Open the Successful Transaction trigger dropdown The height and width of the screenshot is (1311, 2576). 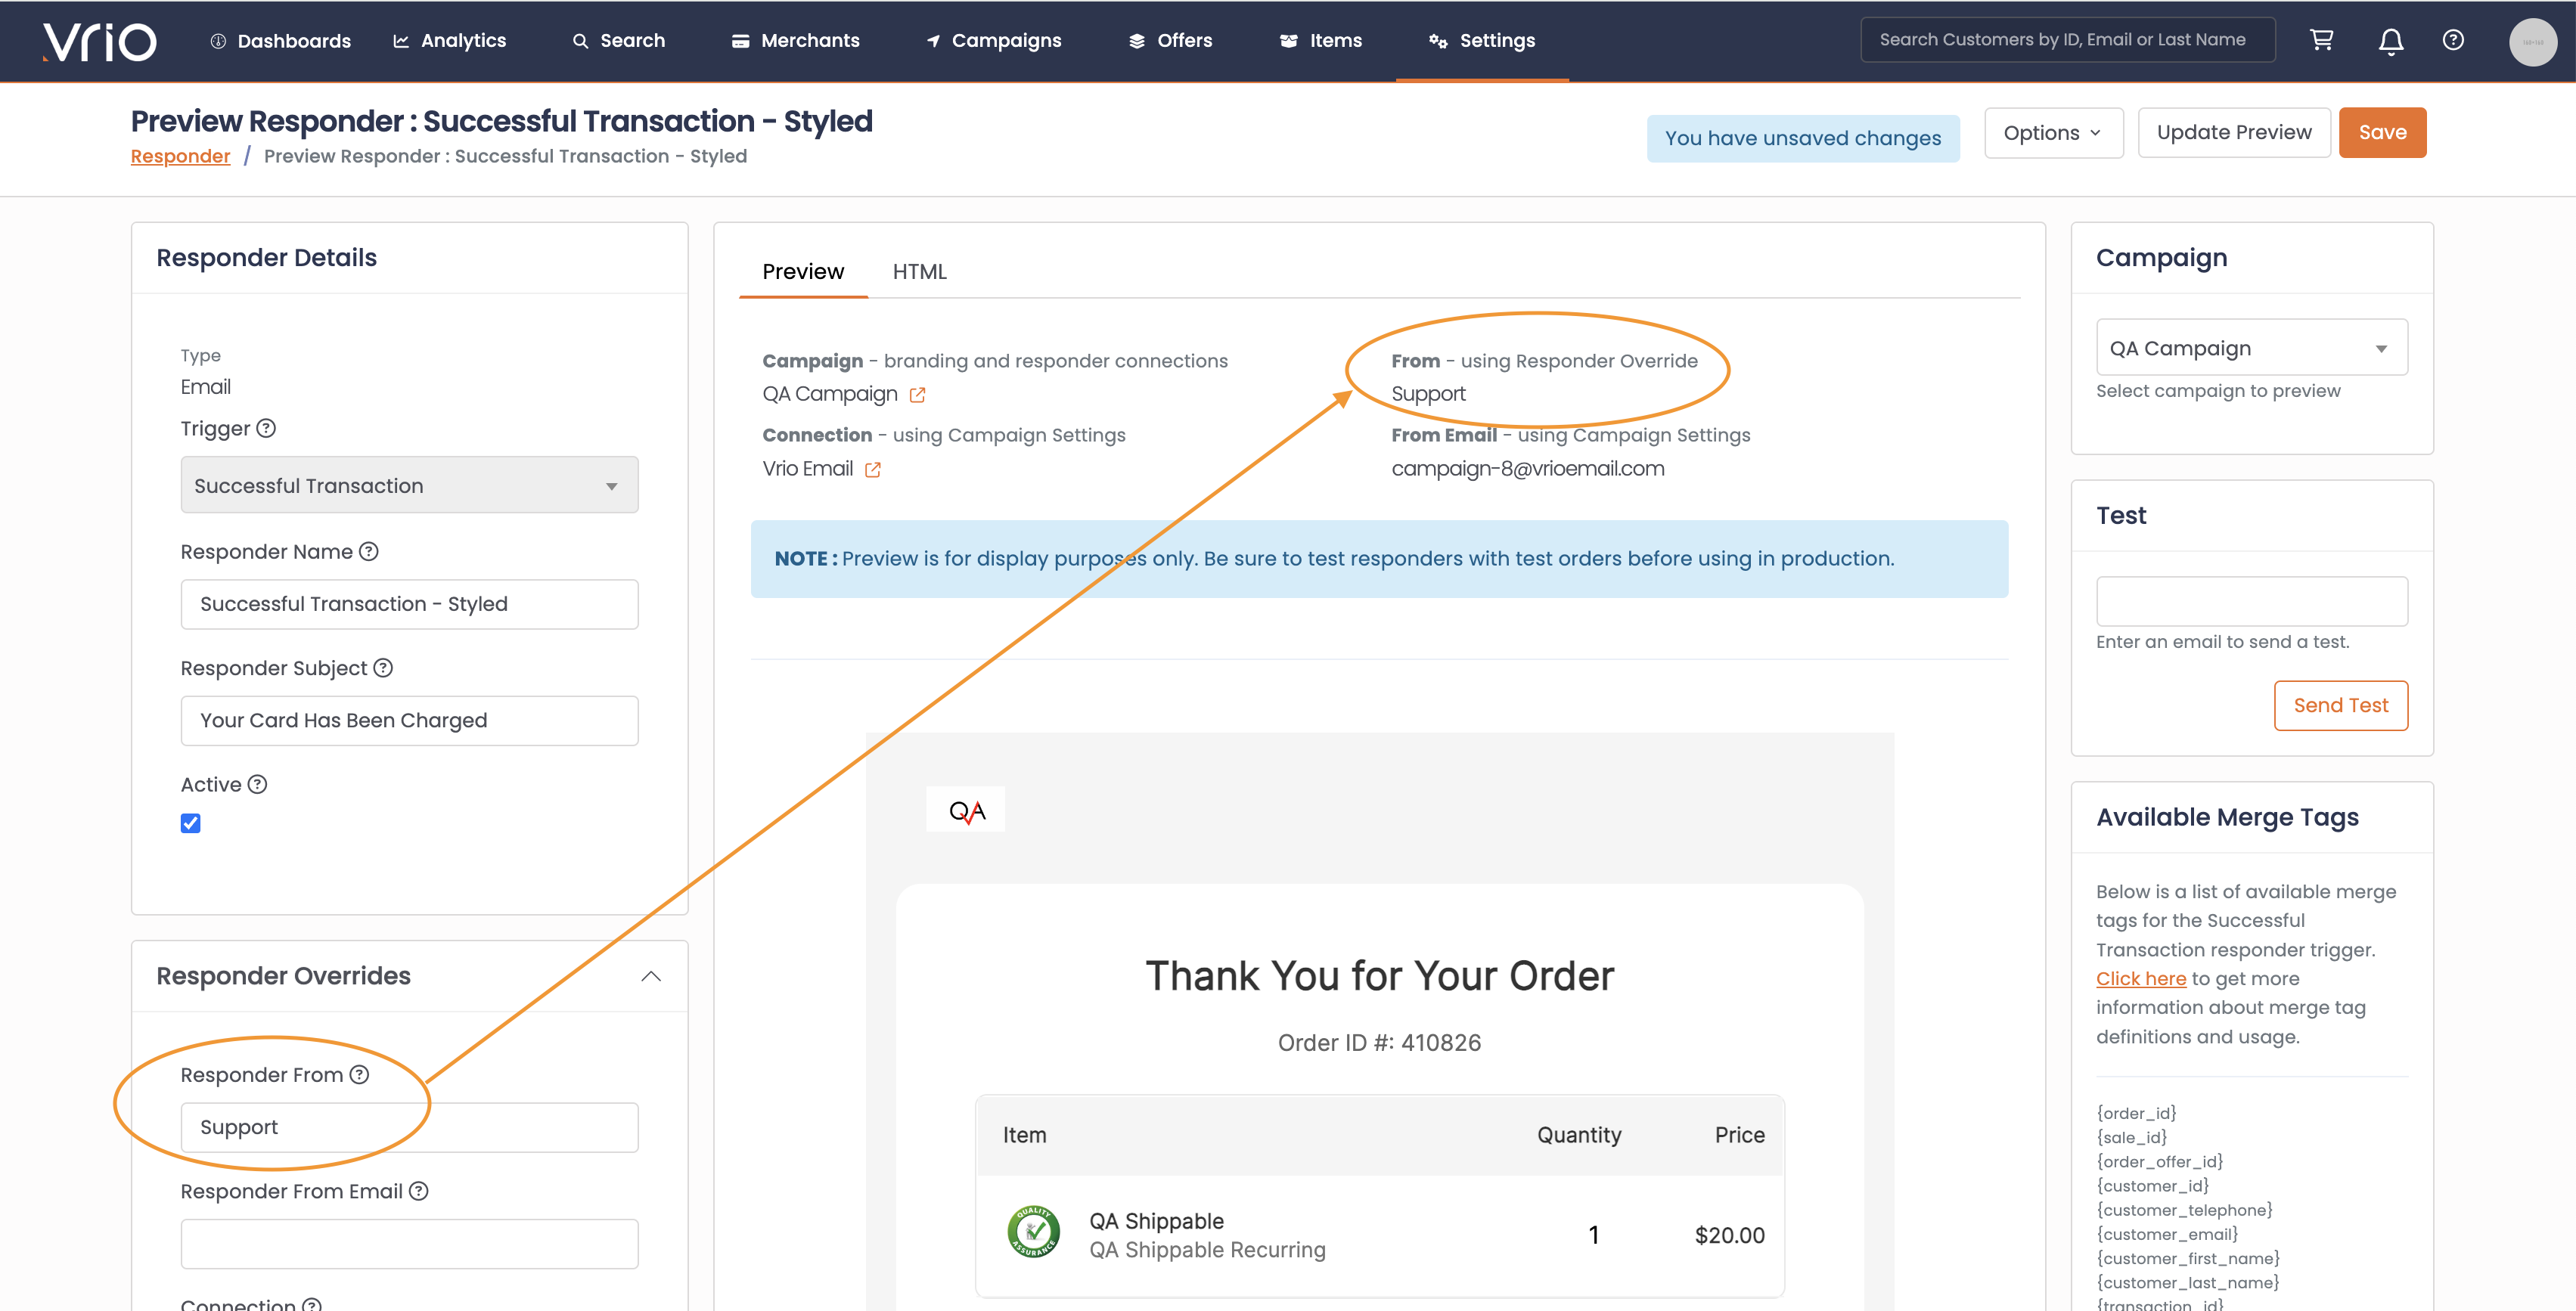click(x=409, y=485)
